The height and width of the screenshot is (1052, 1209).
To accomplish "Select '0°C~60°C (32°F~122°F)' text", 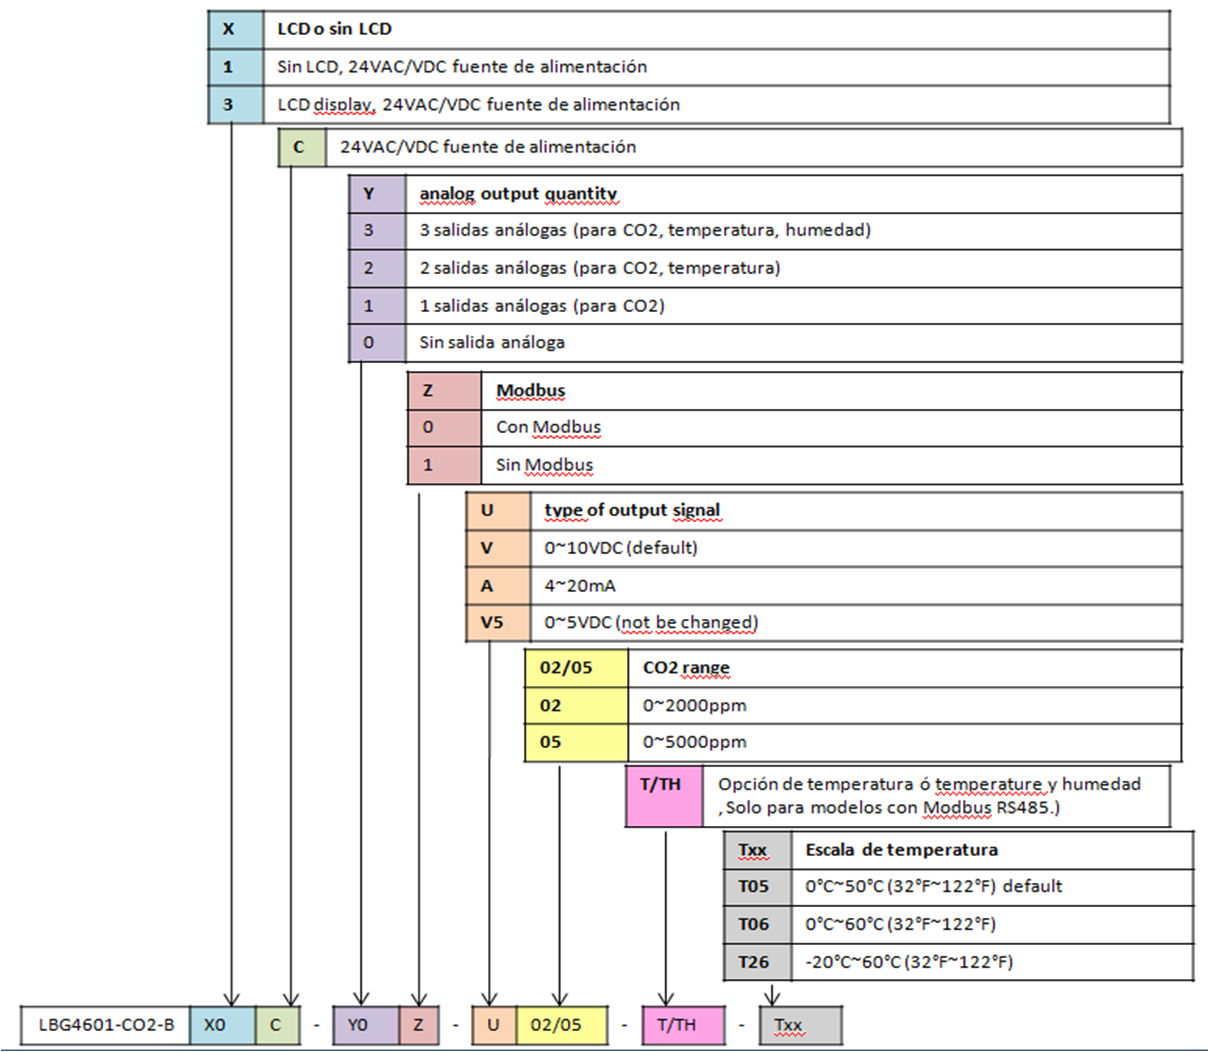I will click(900, 925).
